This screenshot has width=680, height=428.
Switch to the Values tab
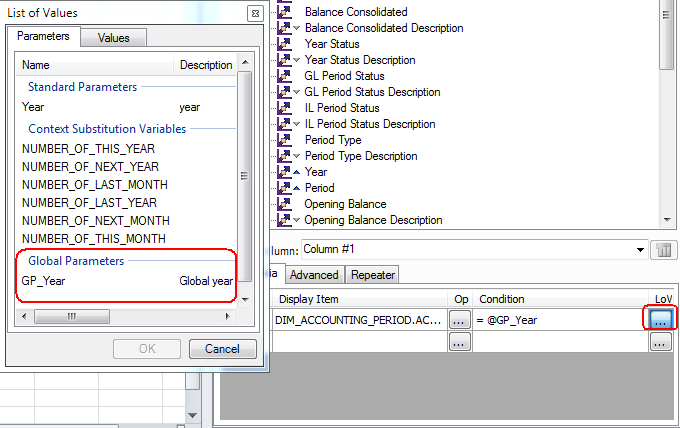coord(114,38)
